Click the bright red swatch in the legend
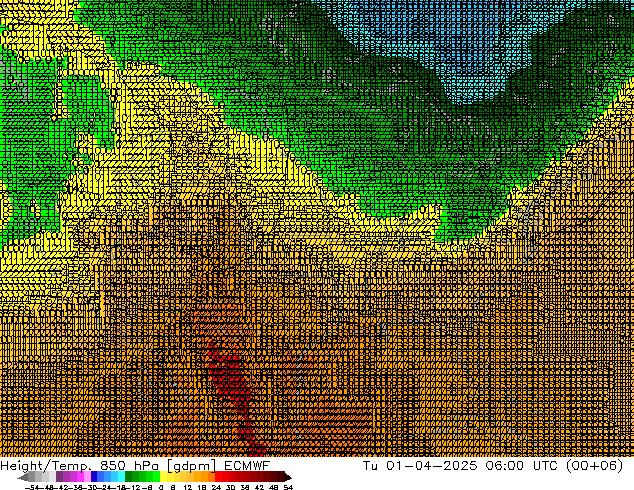Image resolution: width=634 pixels, height=490 pixels. click(x=218, y=477)
